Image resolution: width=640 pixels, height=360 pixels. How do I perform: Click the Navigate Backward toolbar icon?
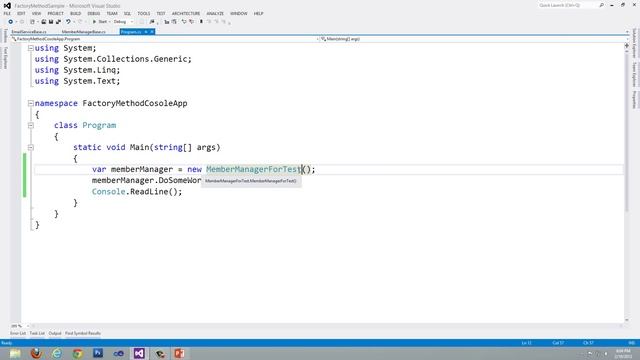coord(11,22)
